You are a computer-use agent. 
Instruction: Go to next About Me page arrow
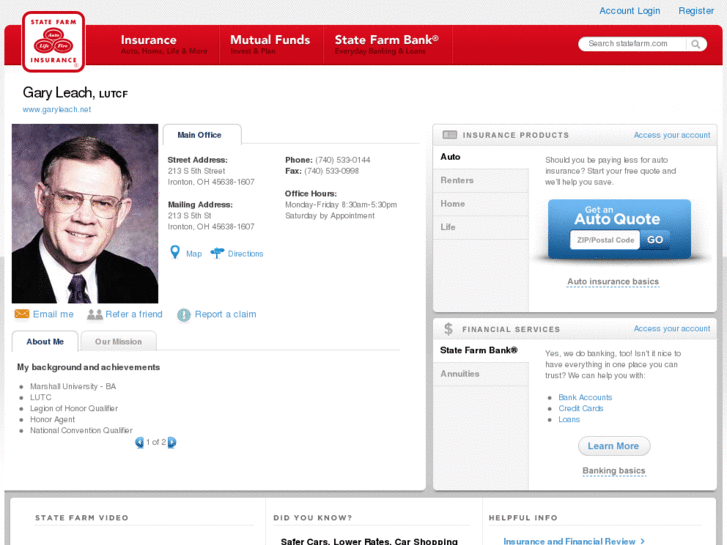172,442
